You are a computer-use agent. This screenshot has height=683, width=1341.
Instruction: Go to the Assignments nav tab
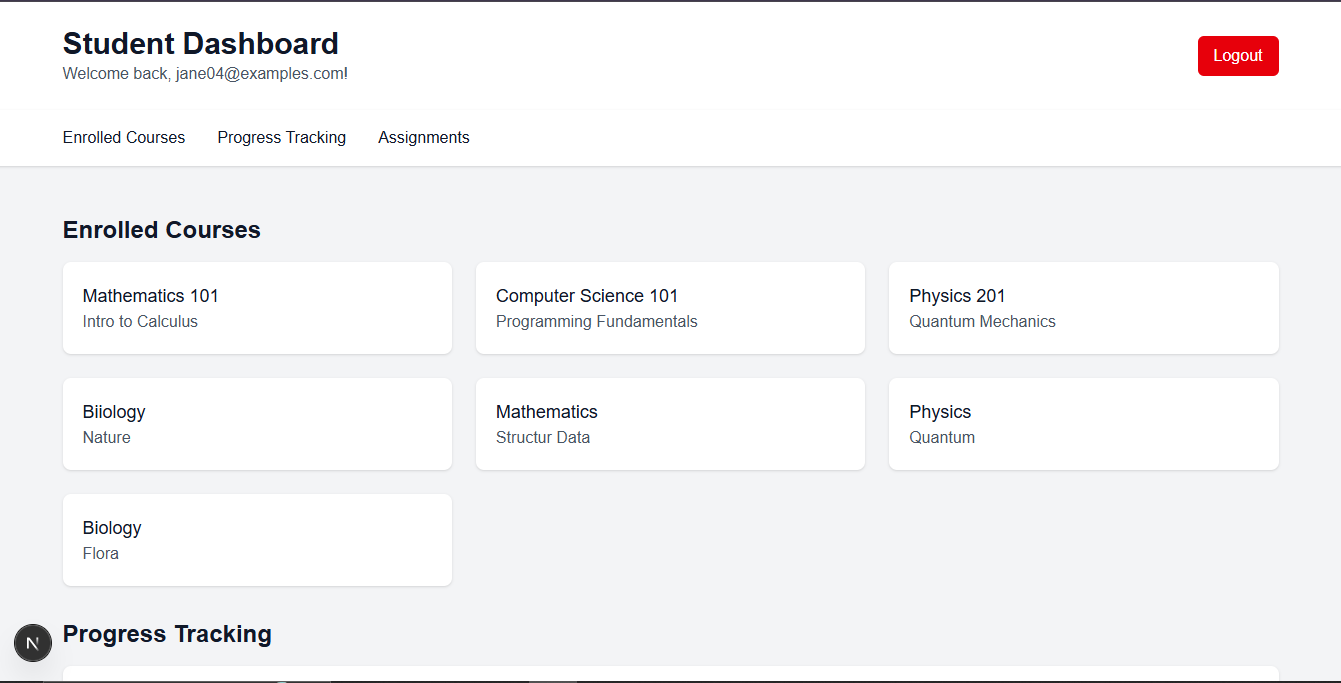click(424, 138)
